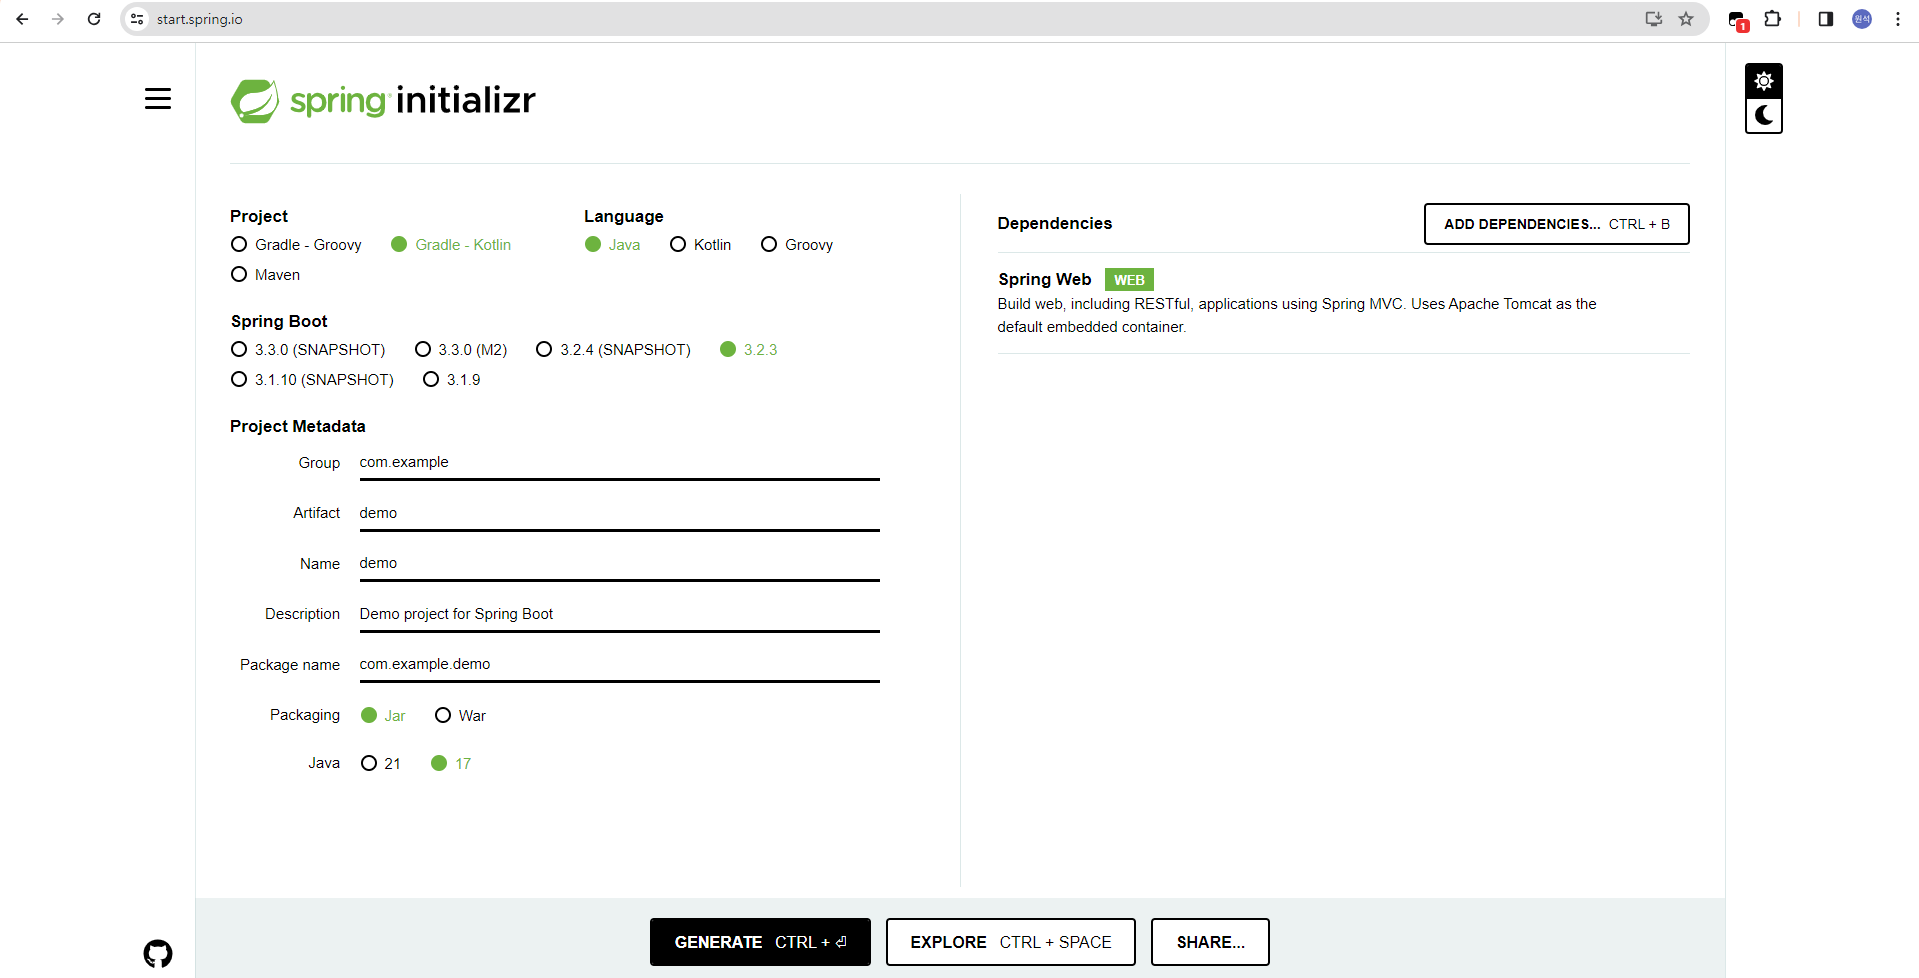This screenshot has height=978, width=1919.
Task: Select Maven project type
Action: pos(265,275)
